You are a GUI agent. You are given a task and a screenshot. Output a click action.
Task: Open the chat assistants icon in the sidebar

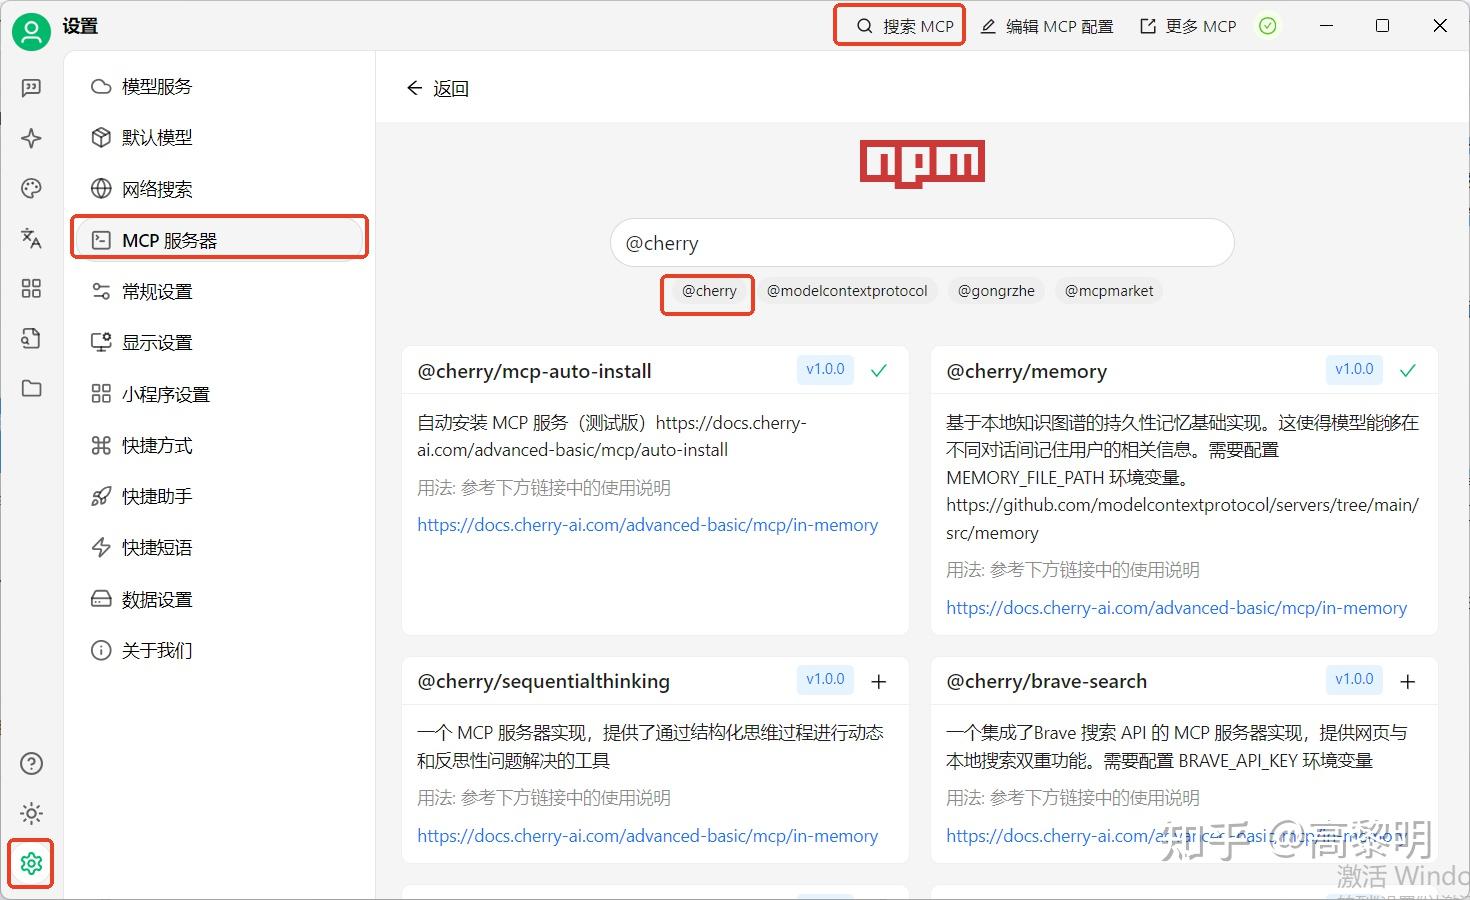coord(31,87)
